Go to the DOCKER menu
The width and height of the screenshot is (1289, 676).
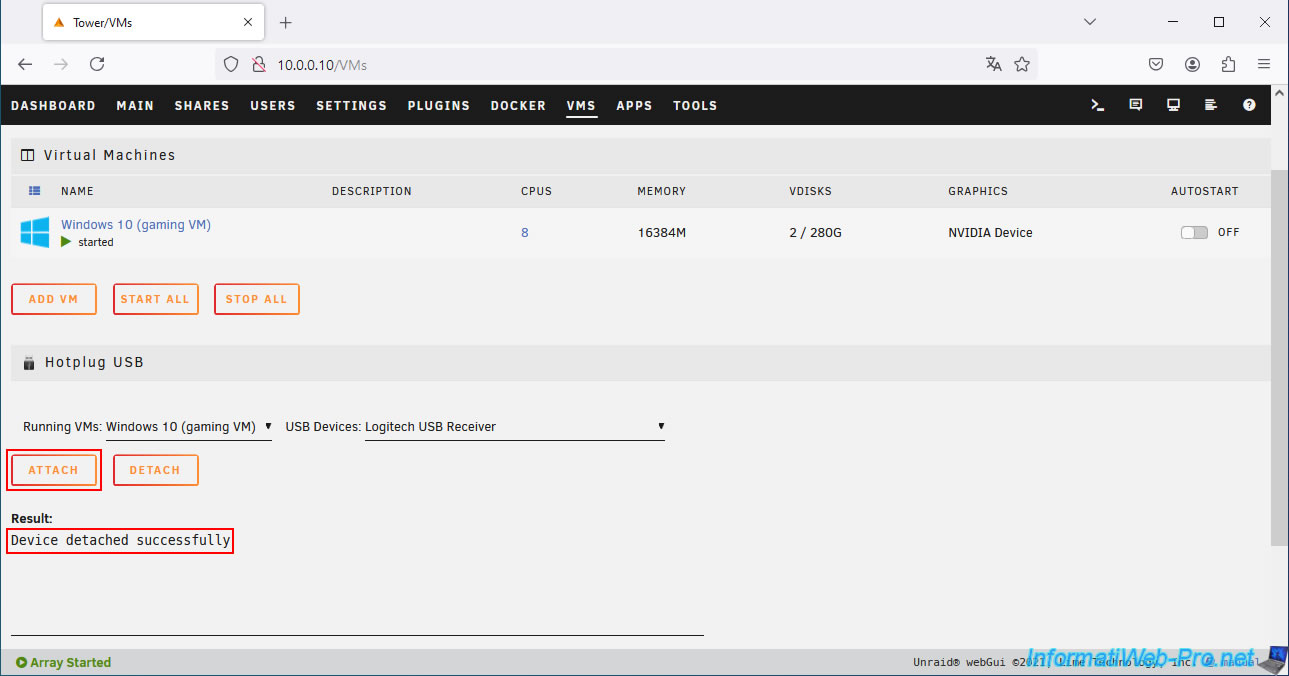(518, 106)
